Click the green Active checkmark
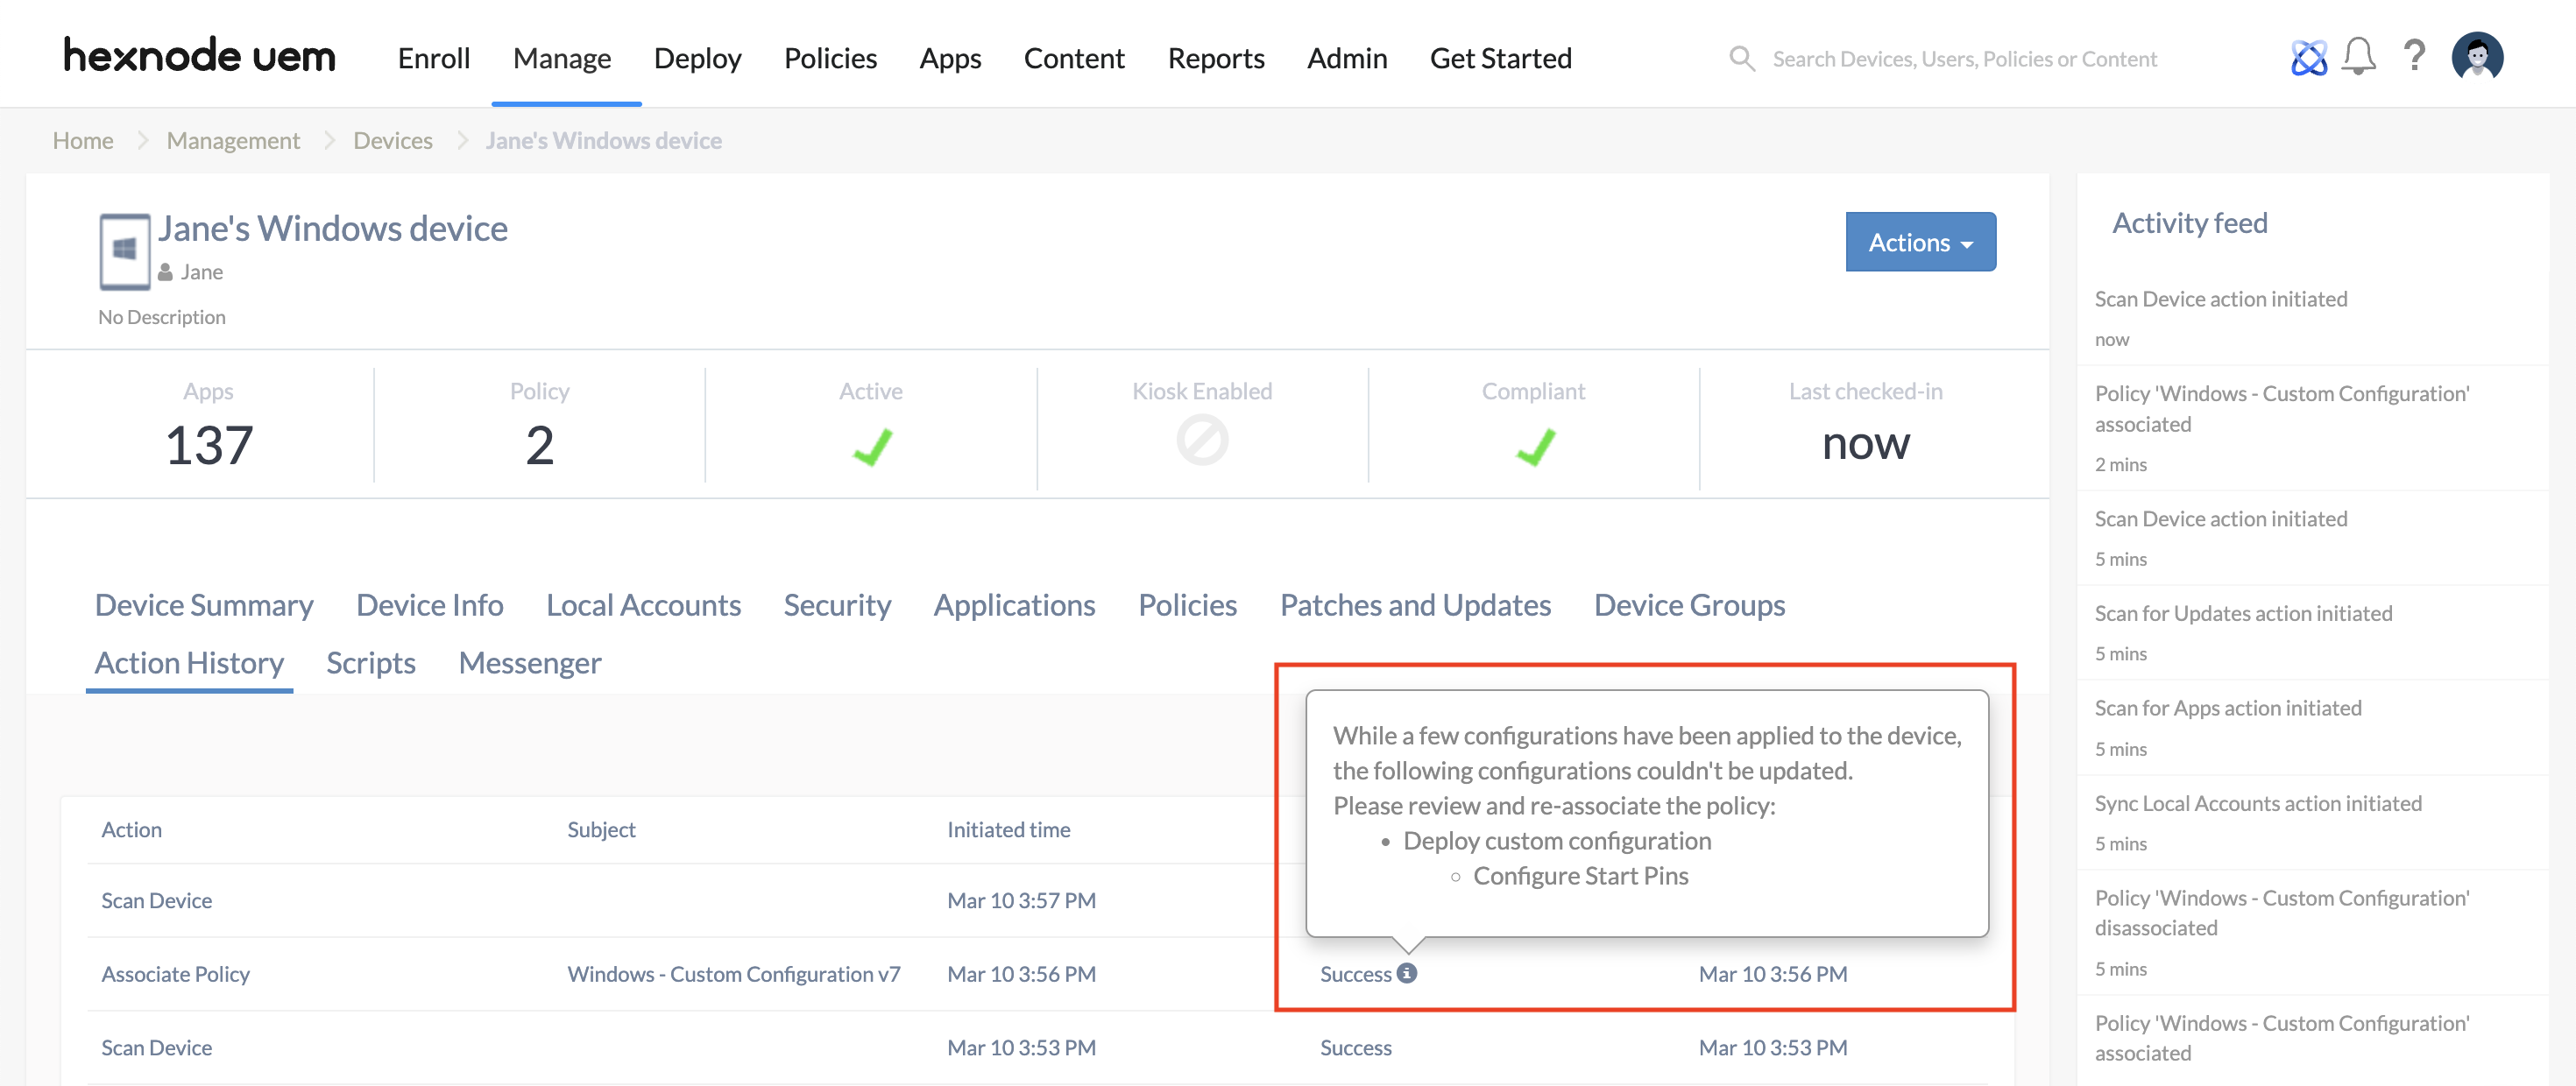Viewport: 2576px width, 1086px height. (871, 446)
